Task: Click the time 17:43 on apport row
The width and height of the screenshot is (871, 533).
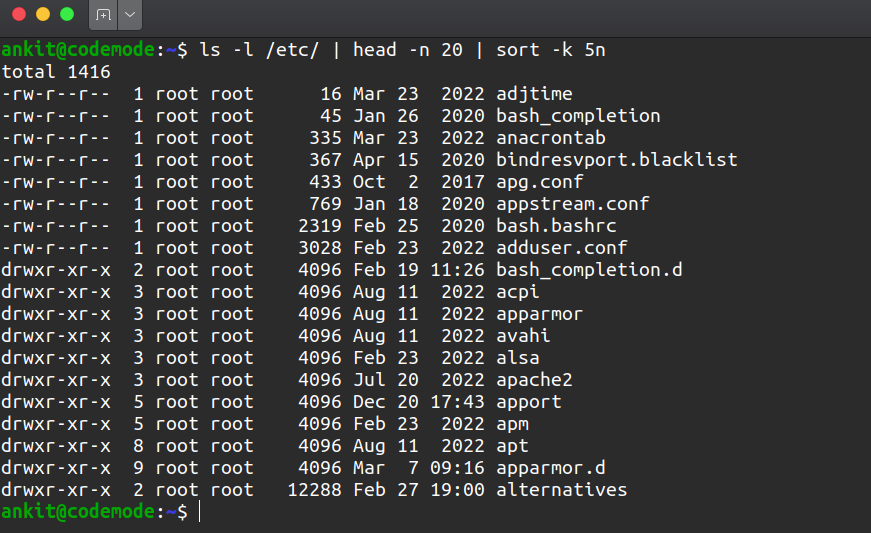Action: [458, 402]
